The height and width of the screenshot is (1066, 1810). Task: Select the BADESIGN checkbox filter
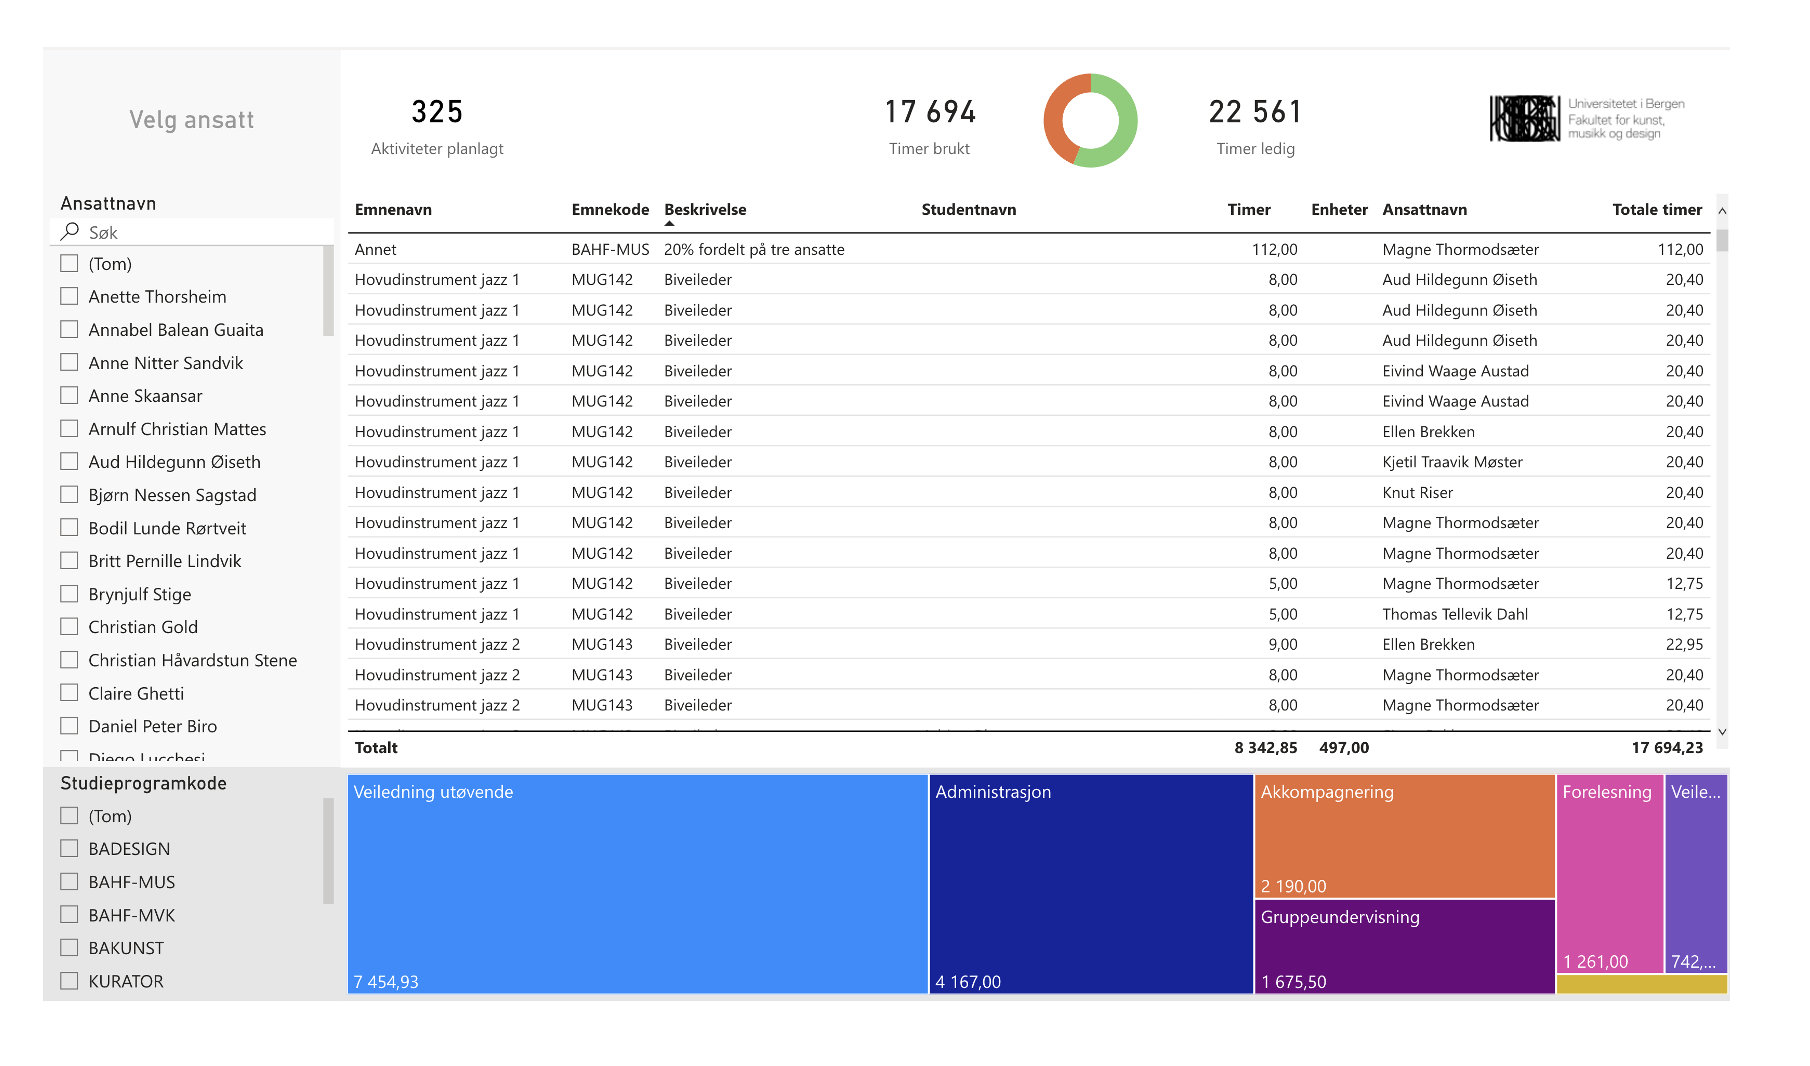(69, 848)
